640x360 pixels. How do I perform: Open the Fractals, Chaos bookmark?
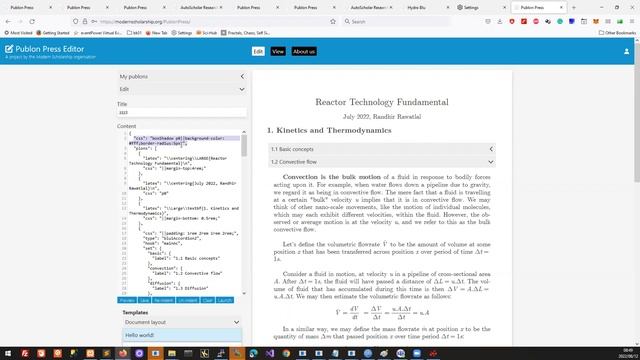[x=246, y=33]
